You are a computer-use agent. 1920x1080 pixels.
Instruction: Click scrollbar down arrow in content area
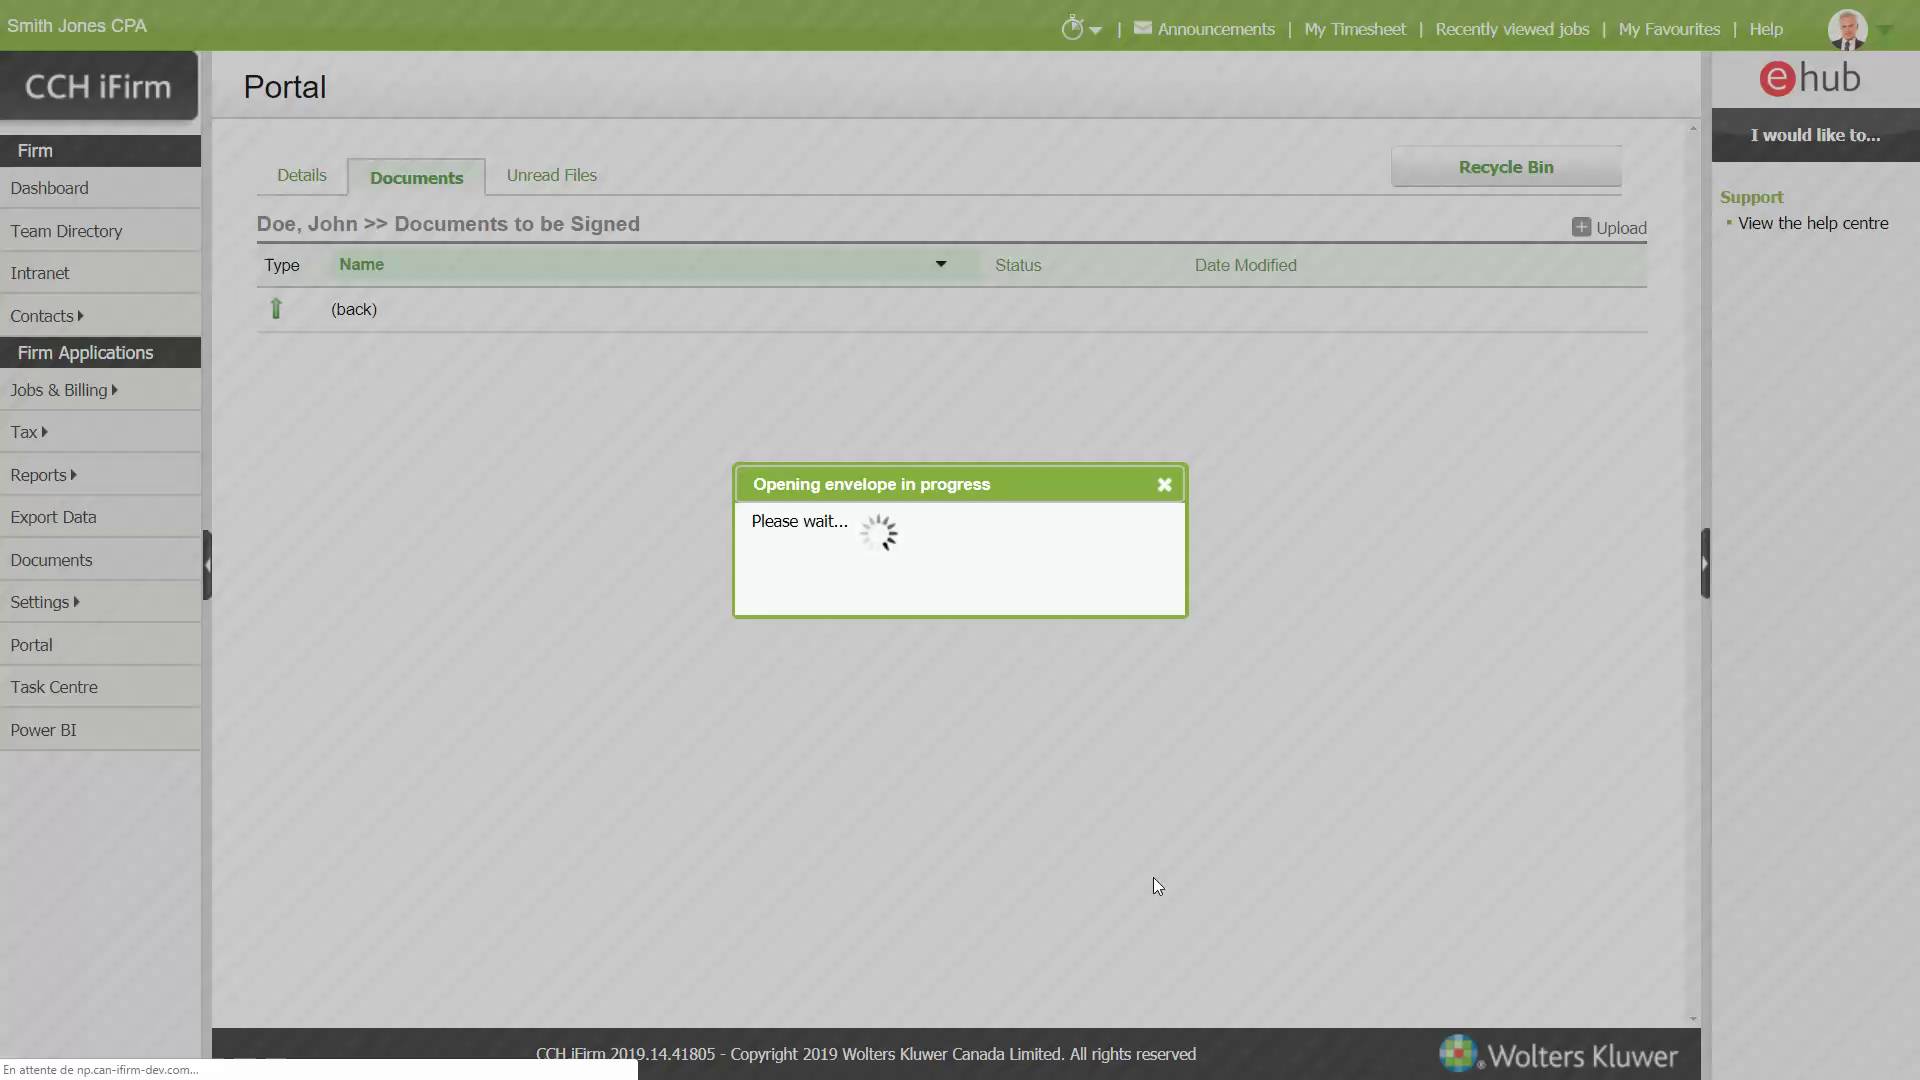(x=1692, y=1018)
